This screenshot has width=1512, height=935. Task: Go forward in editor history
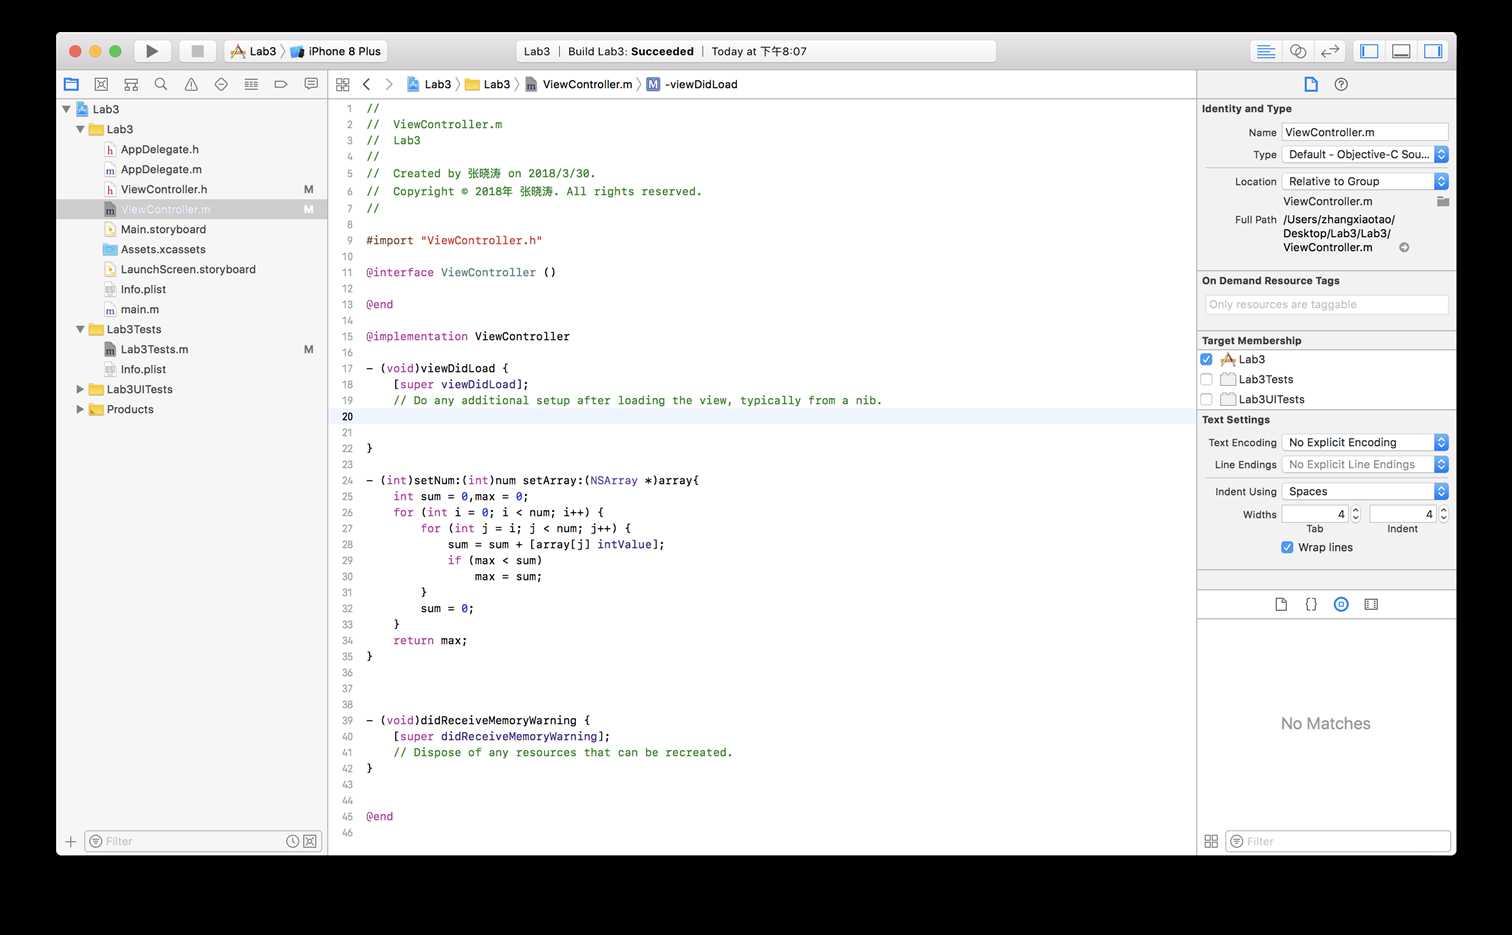(389, 84)
